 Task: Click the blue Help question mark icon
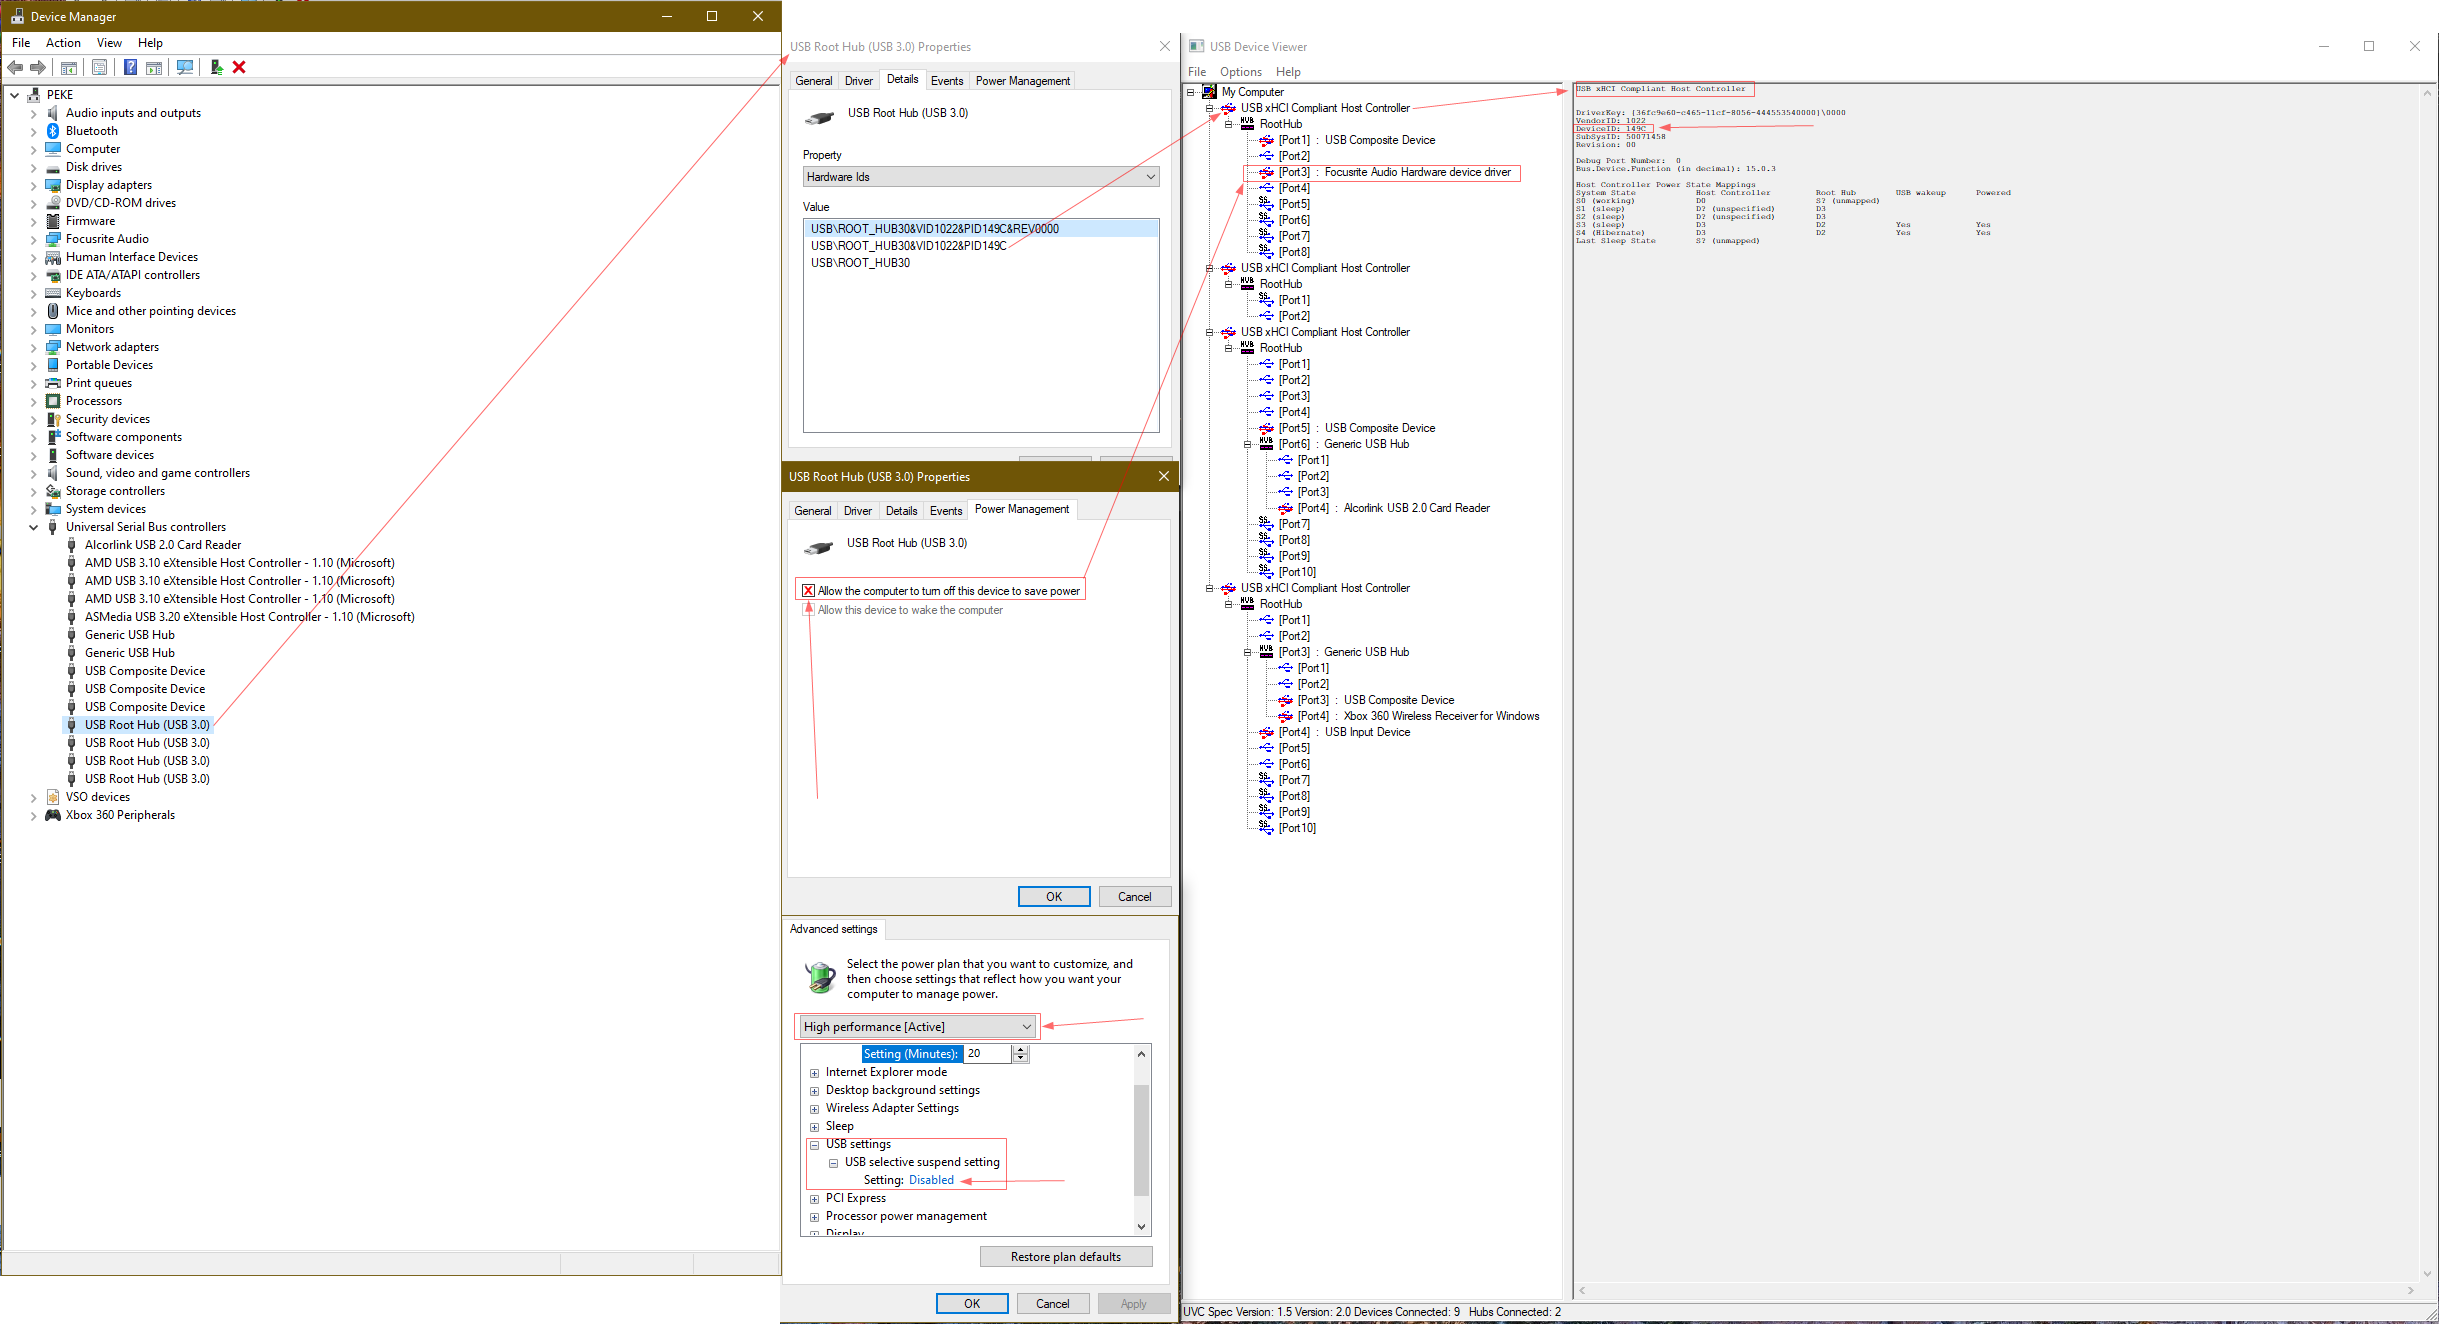point(130,67)
